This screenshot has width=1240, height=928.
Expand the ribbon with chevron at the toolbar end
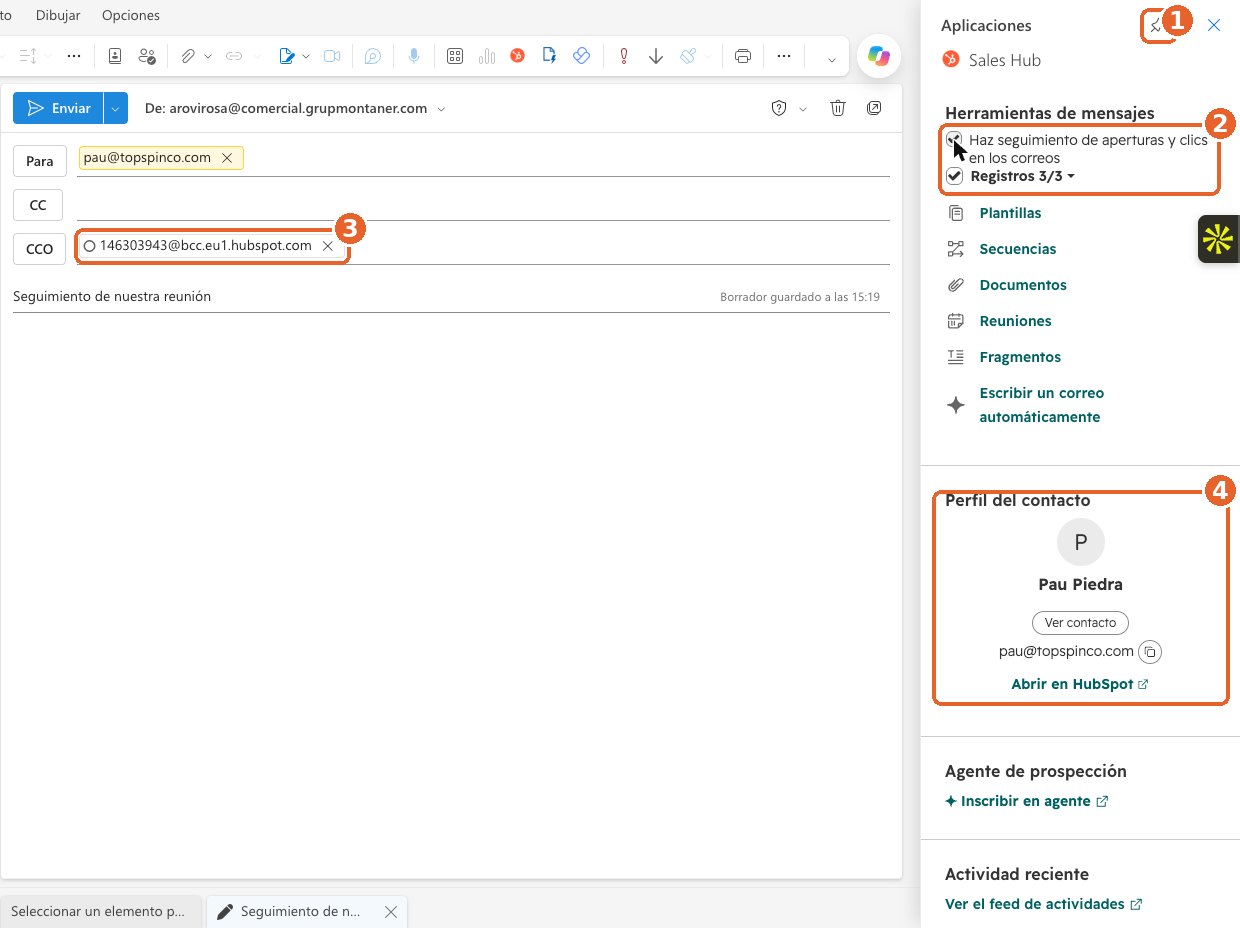831,59
